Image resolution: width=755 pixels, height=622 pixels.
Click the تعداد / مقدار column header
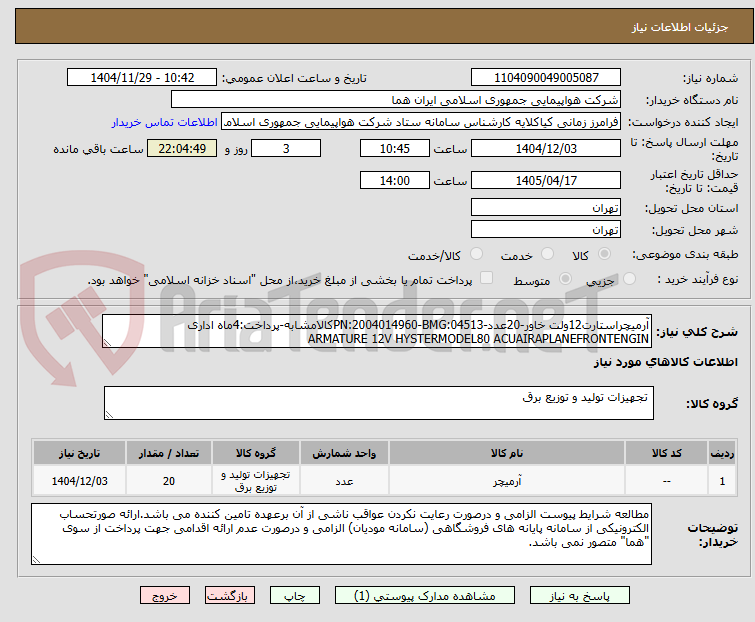pyautogui.click(x=169, y=453)
